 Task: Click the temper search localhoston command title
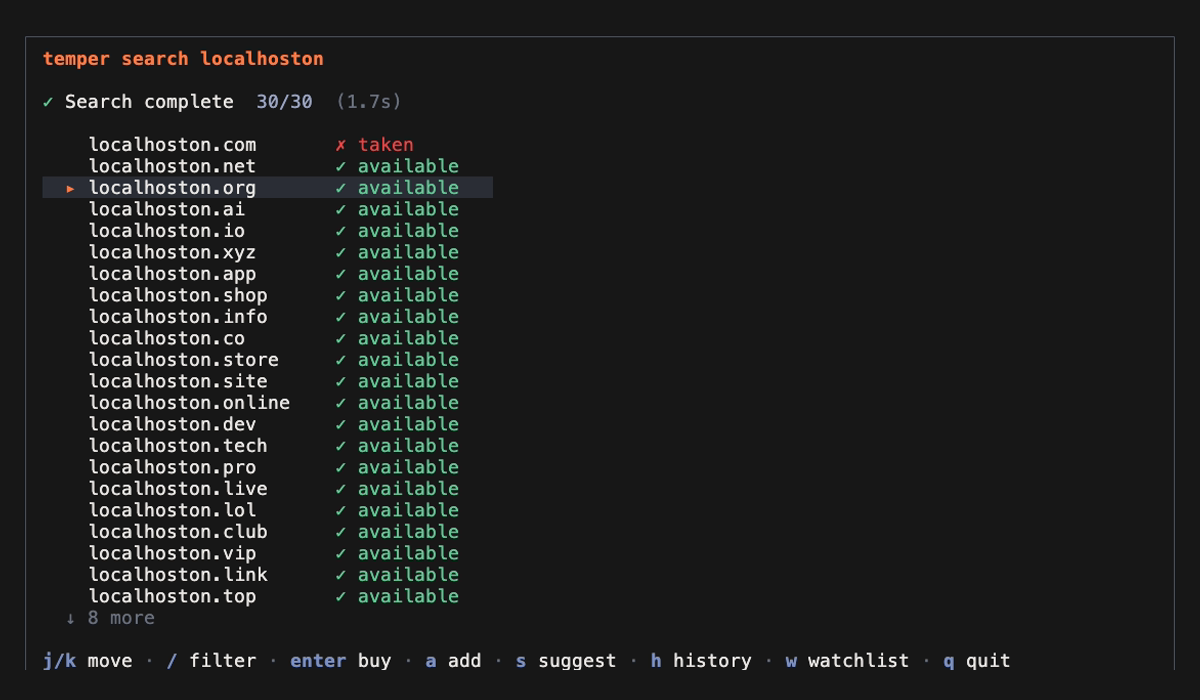point(183,59)
